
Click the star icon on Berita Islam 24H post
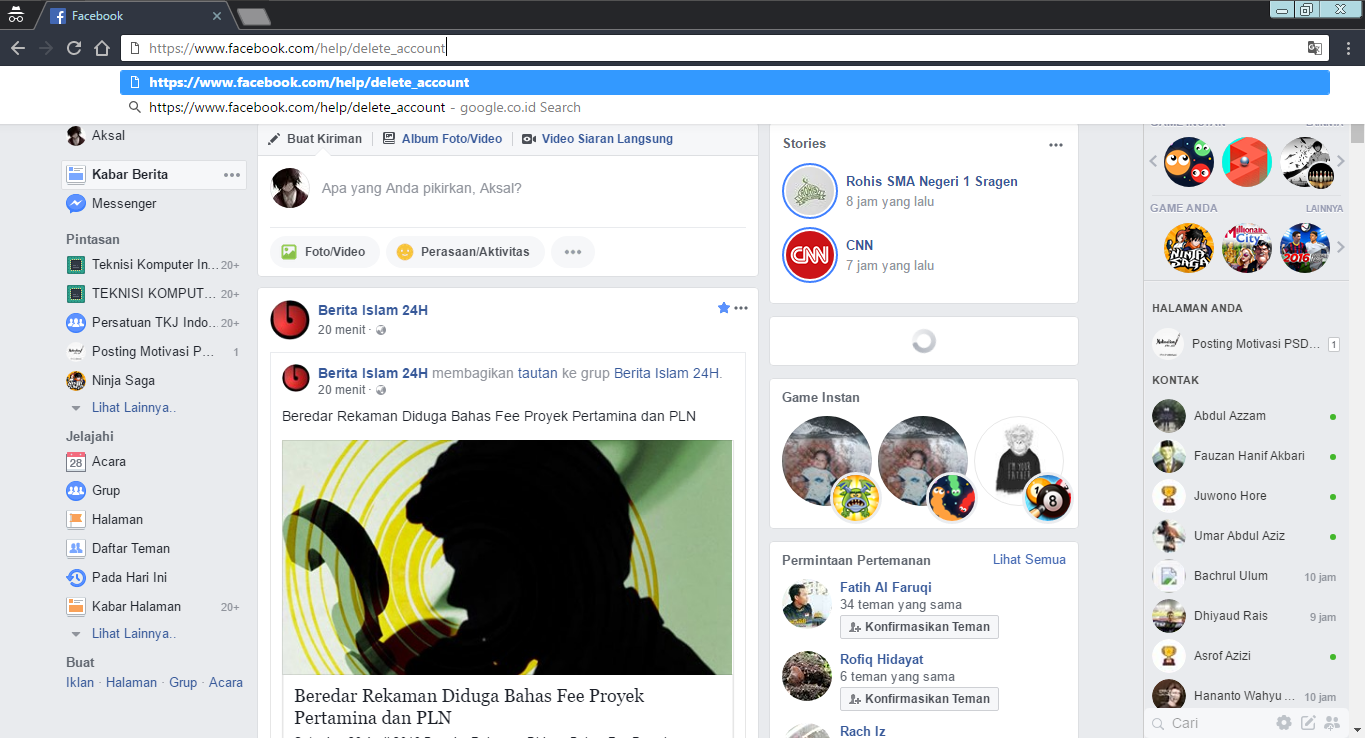pyautogui.click(x=724, y=308)
